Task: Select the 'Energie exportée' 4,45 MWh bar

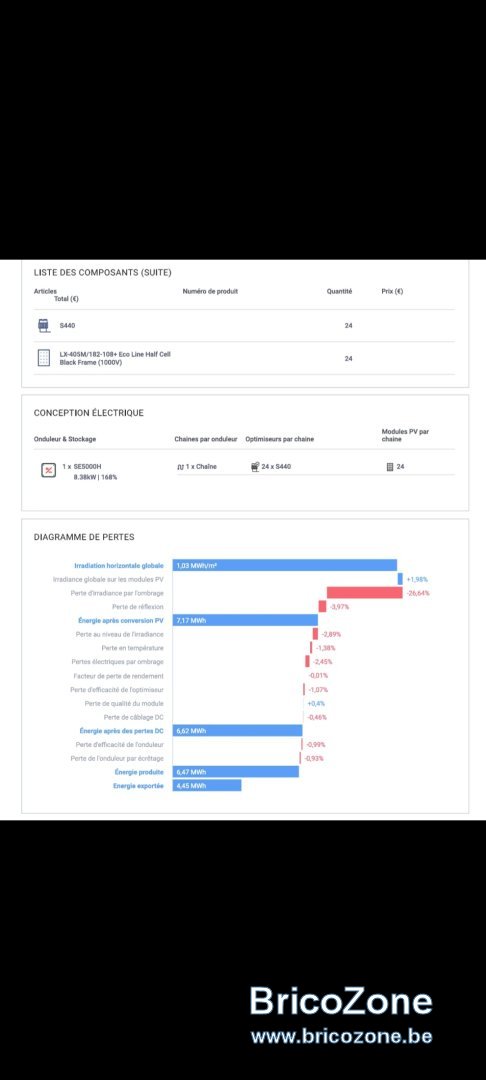Action: pyautogui.click(x=207, y=785)
